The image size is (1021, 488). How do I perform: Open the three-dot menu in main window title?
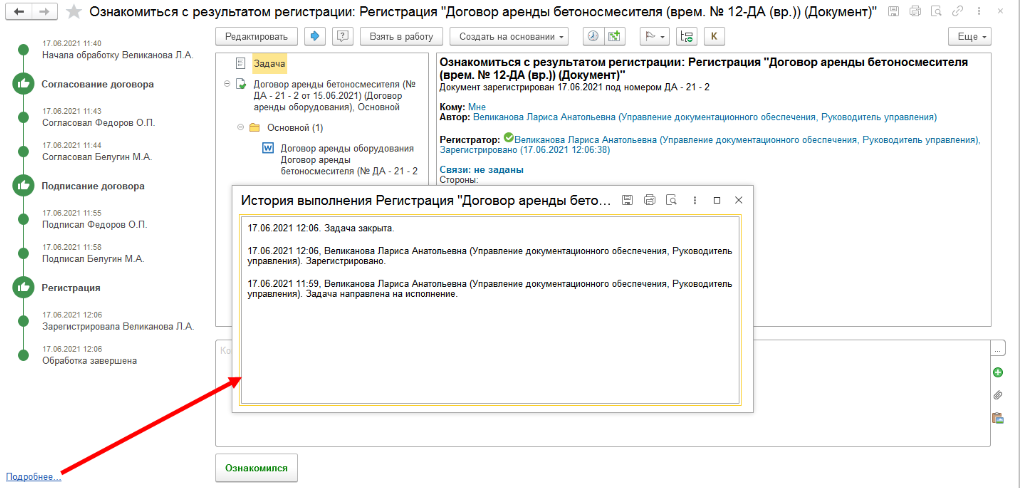click(977, 11)
